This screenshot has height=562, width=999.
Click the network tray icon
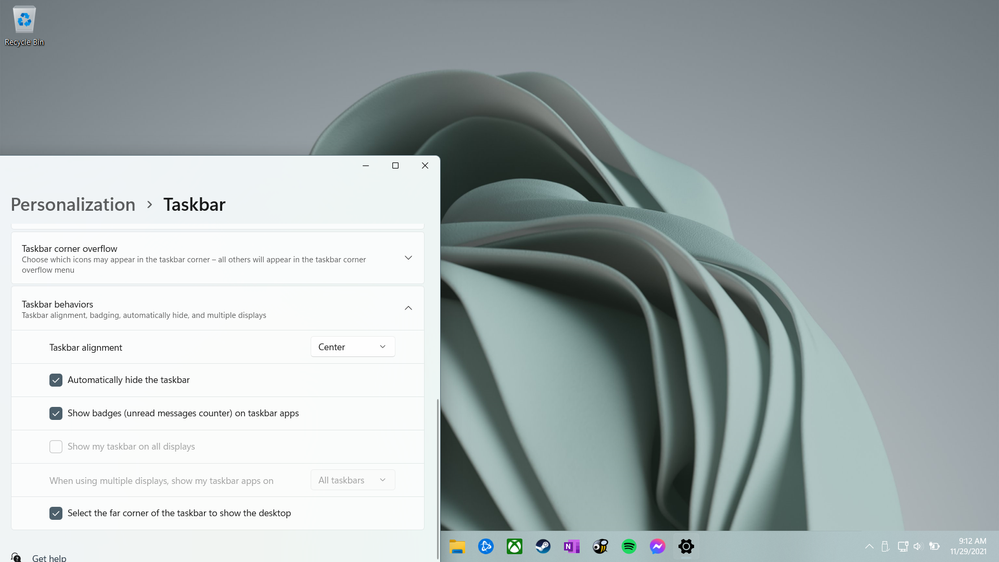[x=903, y=547]
